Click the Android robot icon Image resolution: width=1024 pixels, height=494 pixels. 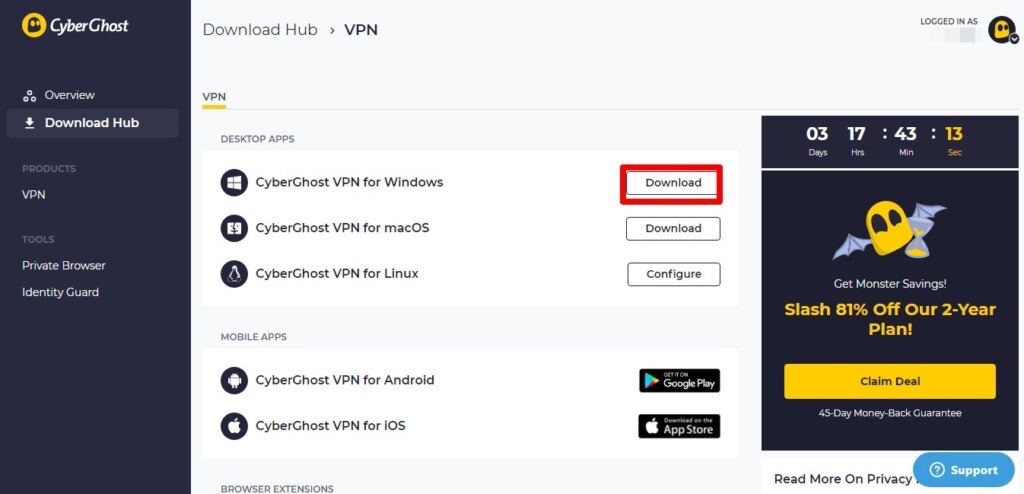[234, 380]
